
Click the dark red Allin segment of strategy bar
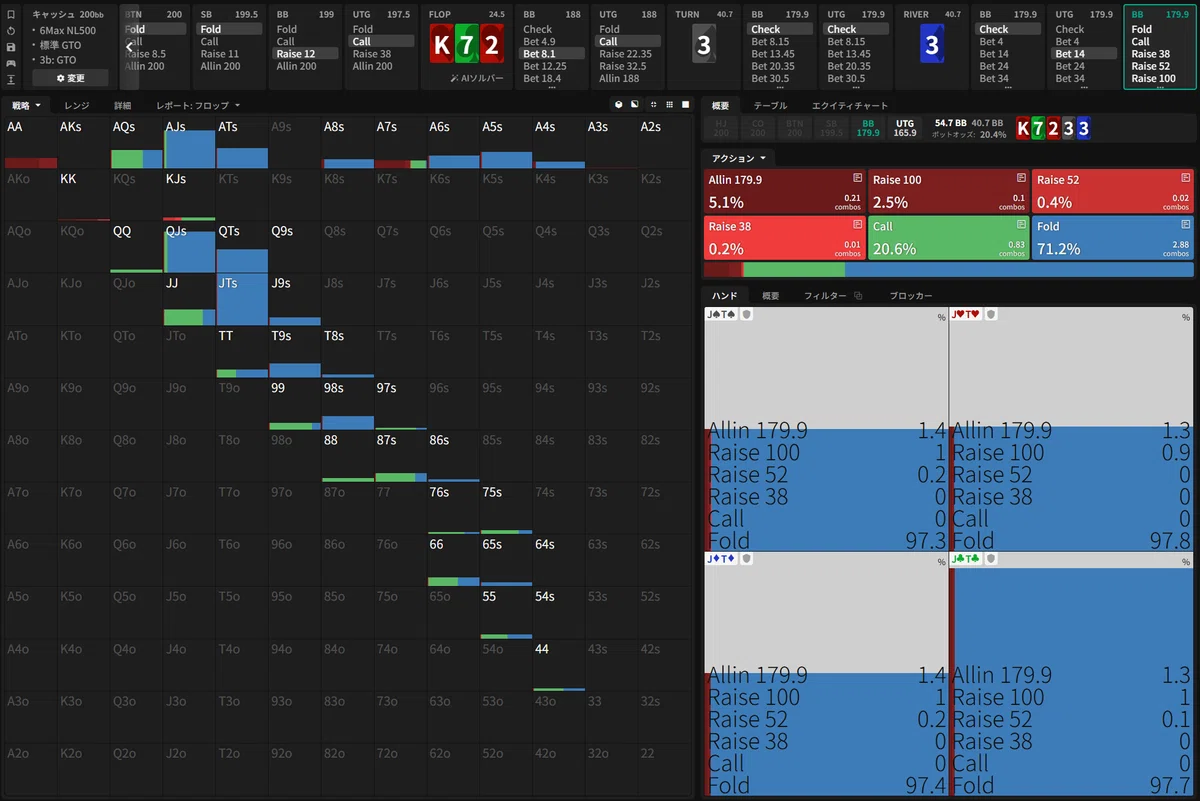pos(717,269)
